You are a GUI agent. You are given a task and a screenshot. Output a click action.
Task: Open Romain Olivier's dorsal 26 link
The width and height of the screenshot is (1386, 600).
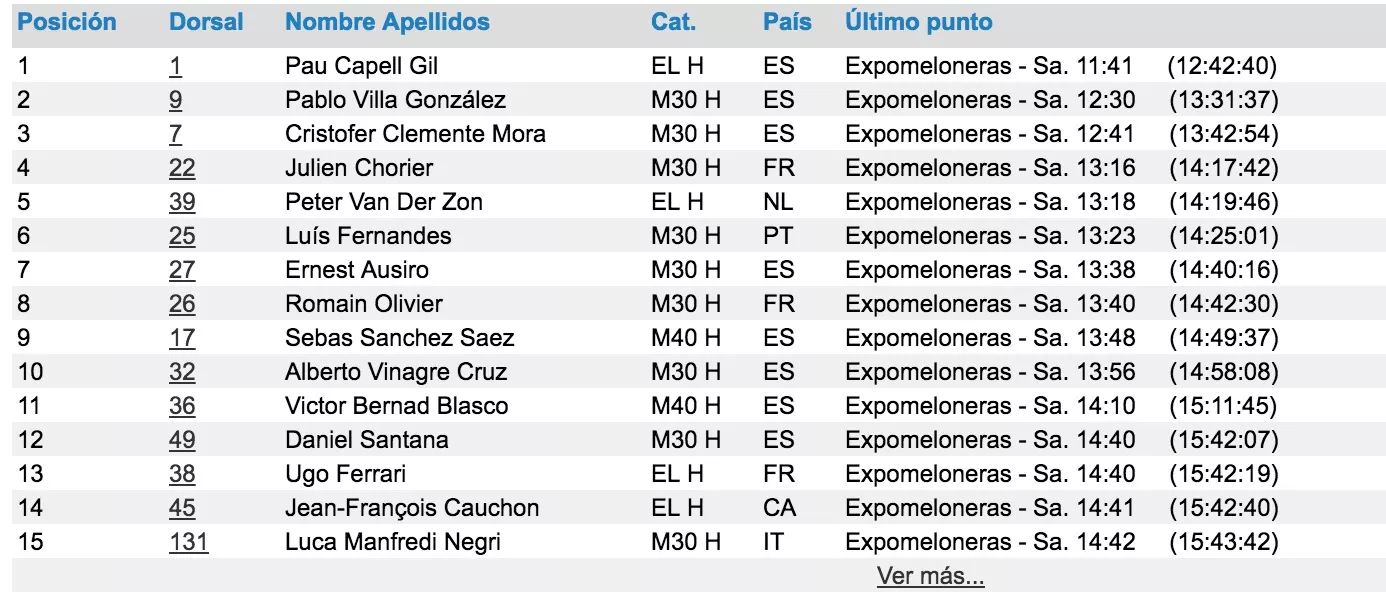(x=182, y=304)
